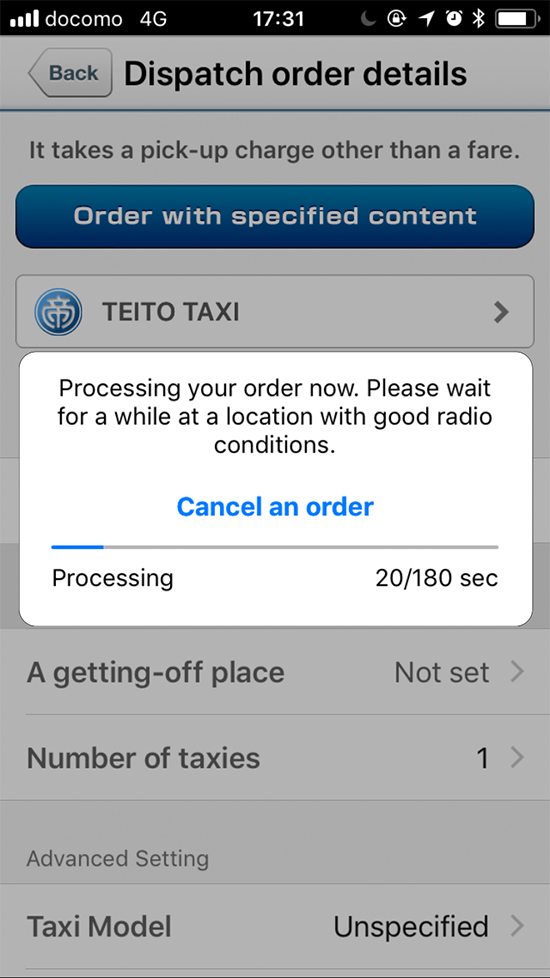Image resolution: width=550 pixels, height=978 pixels.
Task: Tap the 20/180 sec timer text
Action: tap(437, 578)
